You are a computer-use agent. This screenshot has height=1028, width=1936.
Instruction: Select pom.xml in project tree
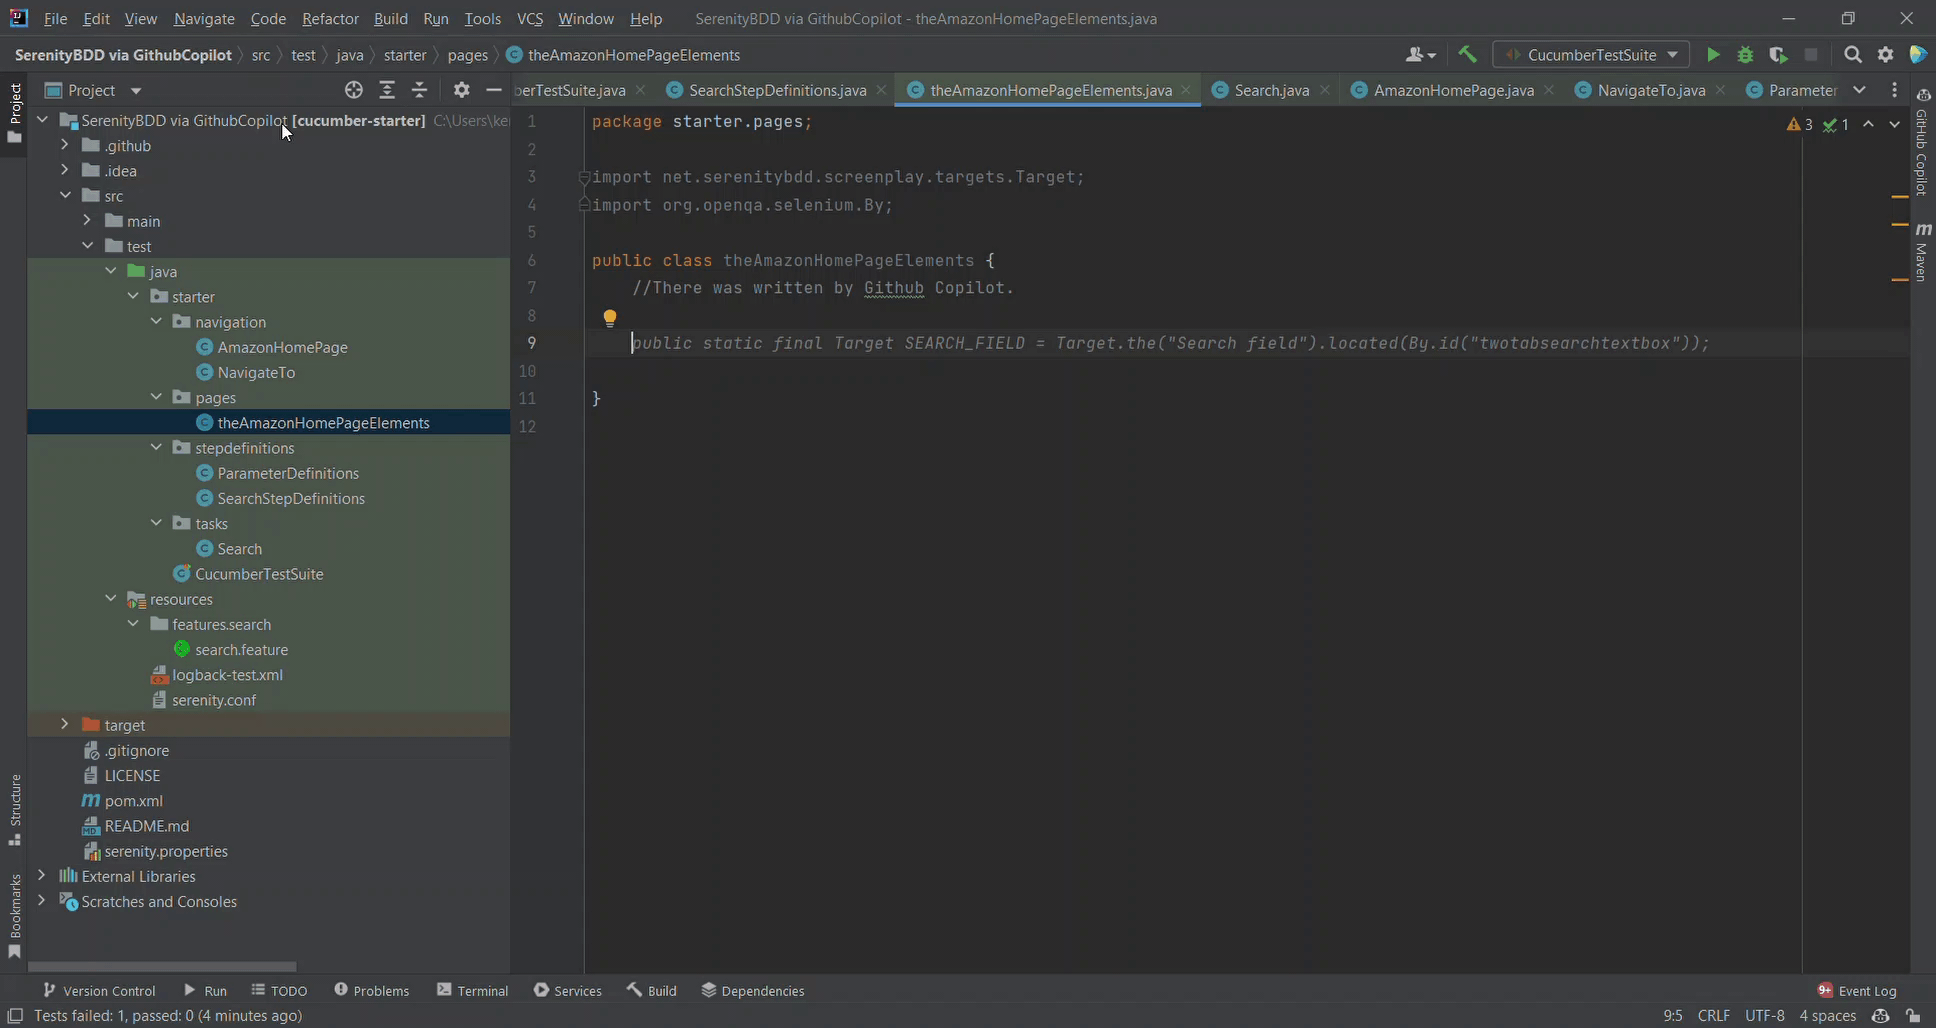[133, 800]
